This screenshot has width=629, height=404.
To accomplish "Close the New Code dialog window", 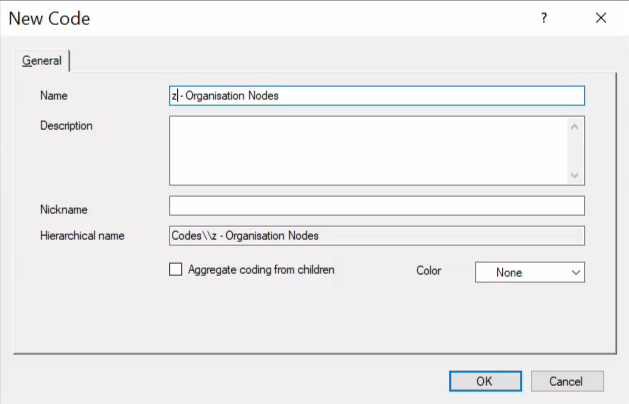I will click(x=601, y=18).
